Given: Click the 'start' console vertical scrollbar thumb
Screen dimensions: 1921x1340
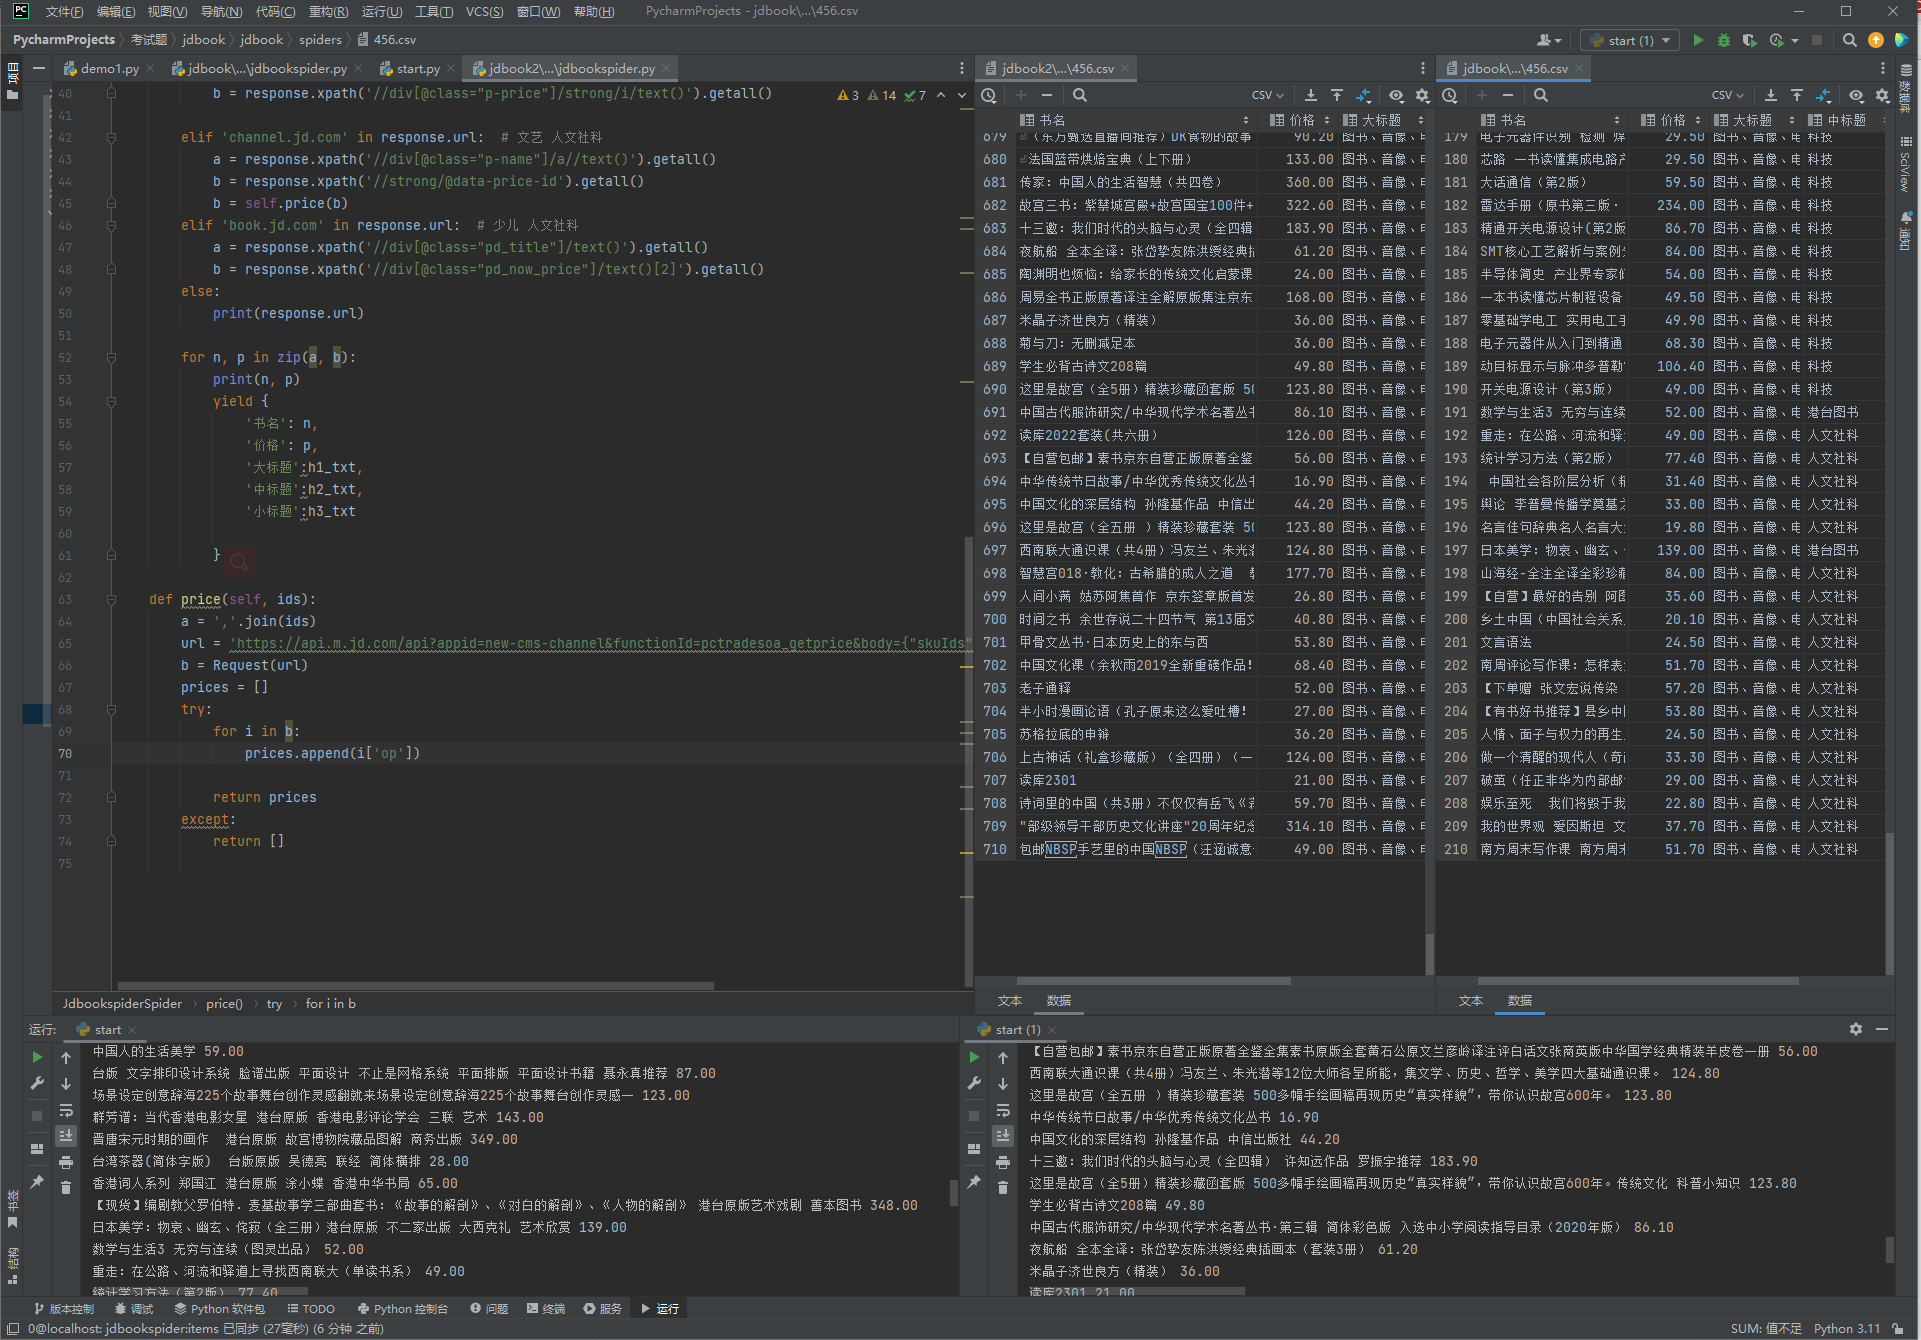Looking at the screenshot, I should point(954,1193).
